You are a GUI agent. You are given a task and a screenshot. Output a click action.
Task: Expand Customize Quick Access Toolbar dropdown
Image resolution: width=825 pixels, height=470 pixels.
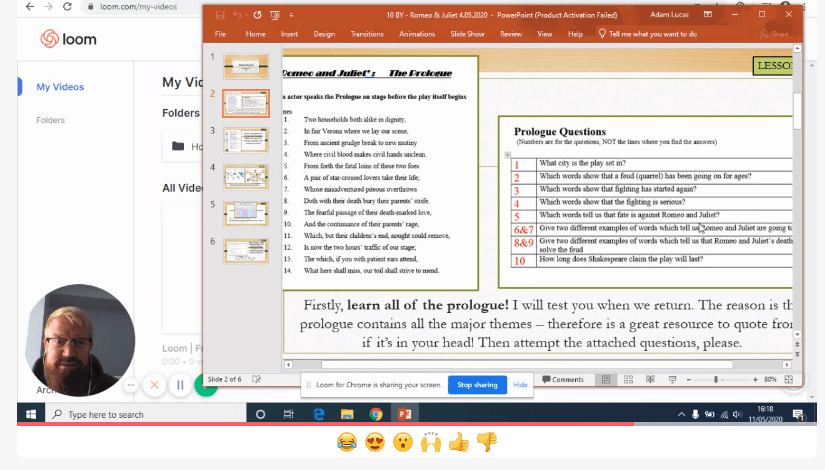tap(294, 15)
